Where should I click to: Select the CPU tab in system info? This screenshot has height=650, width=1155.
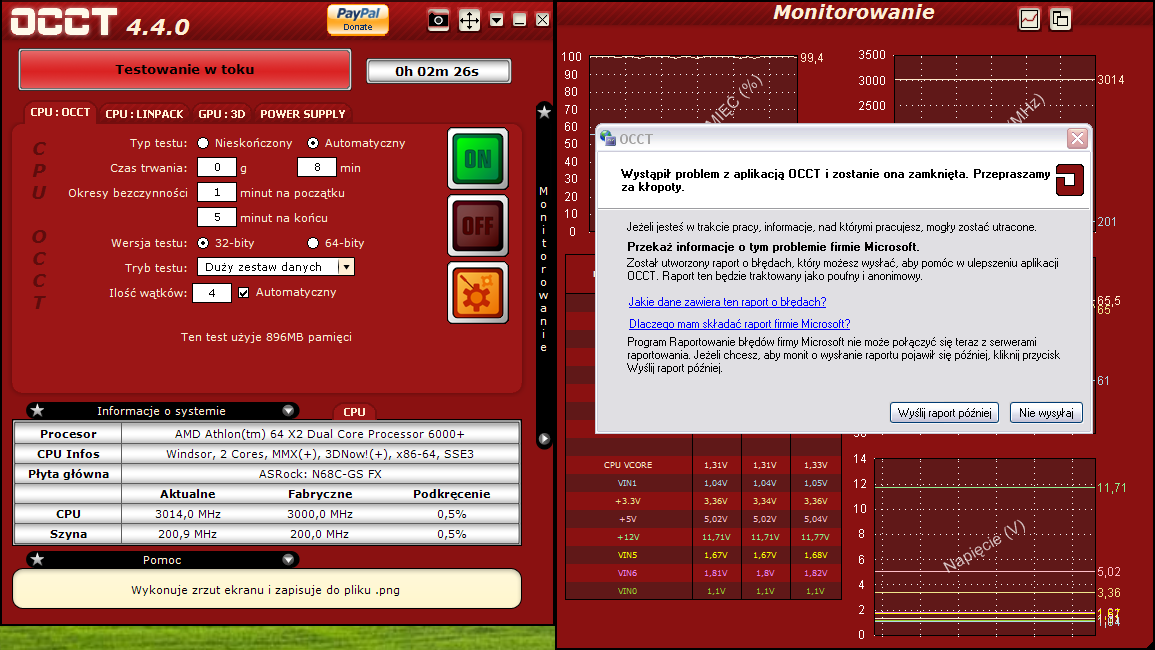tap(354, 412)
